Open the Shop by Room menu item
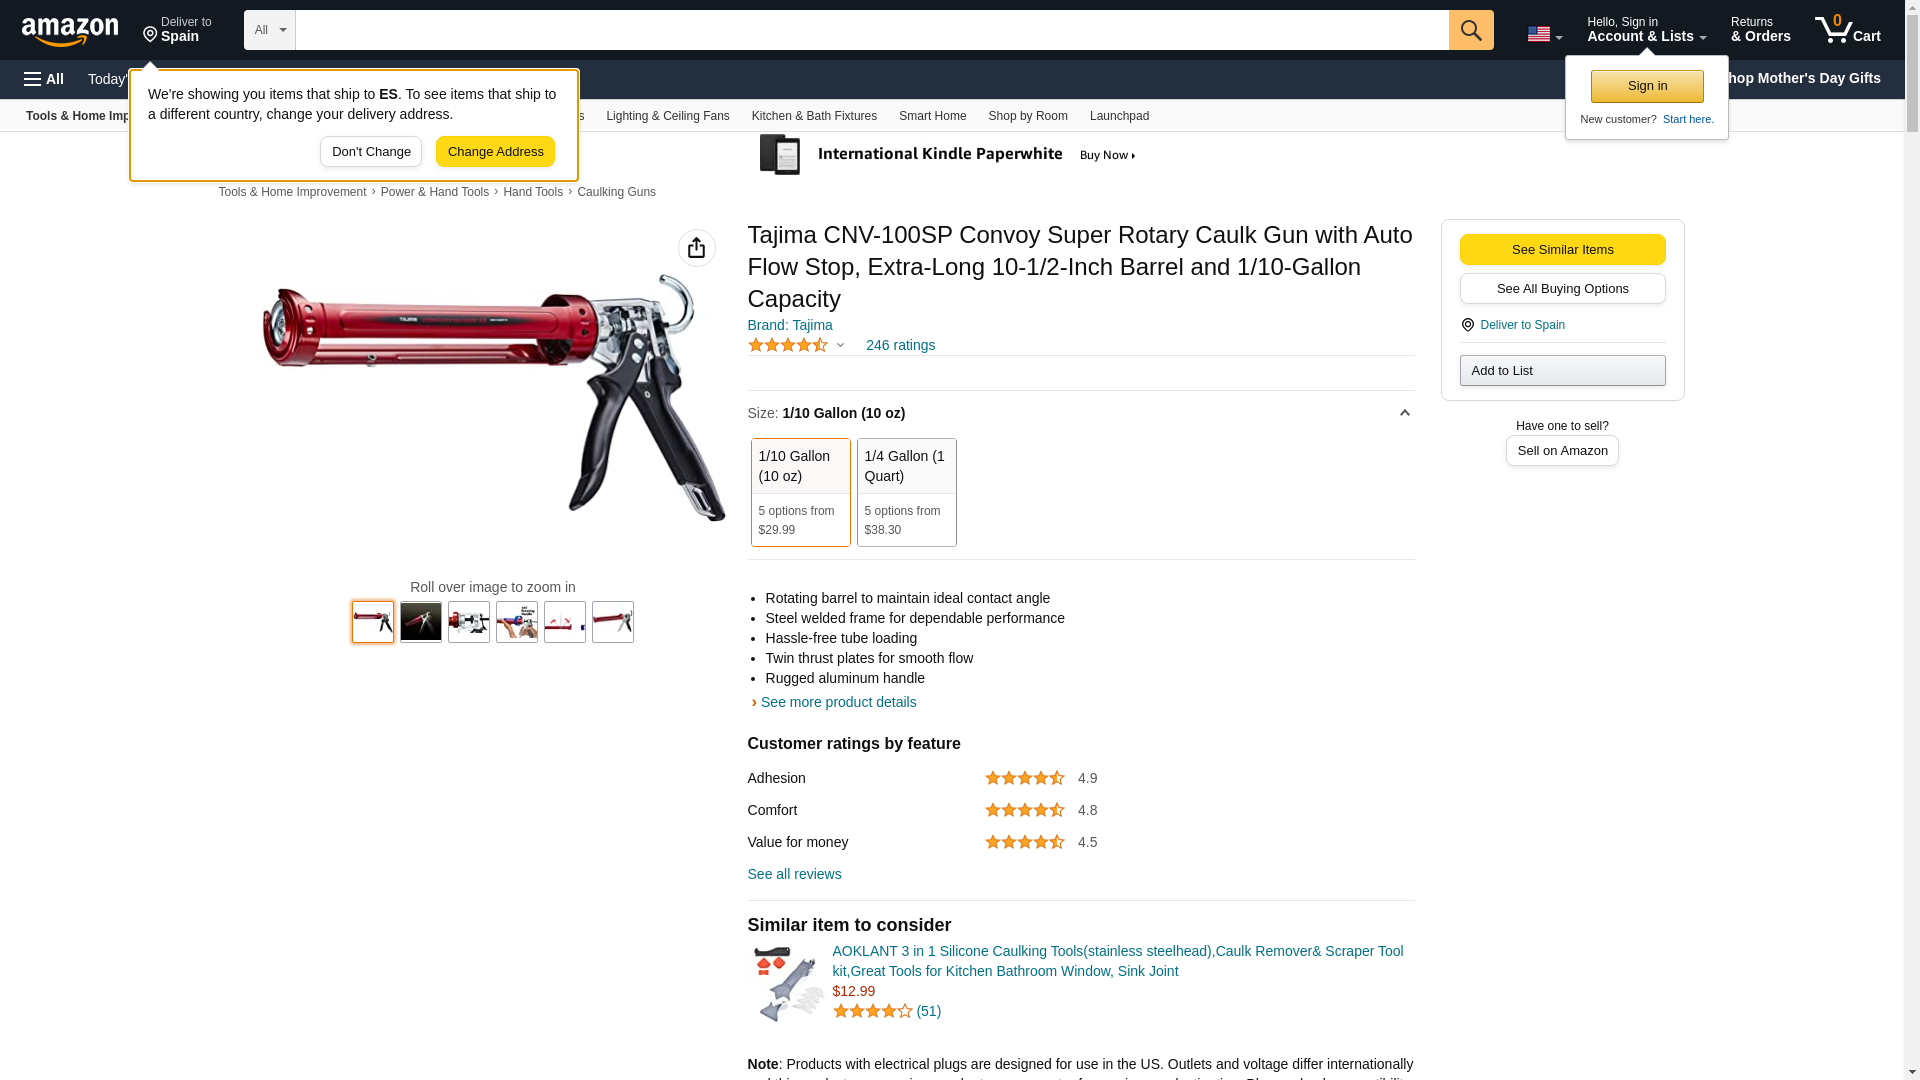The height and width of the screenshot is (1080, 1920). 1028,116
